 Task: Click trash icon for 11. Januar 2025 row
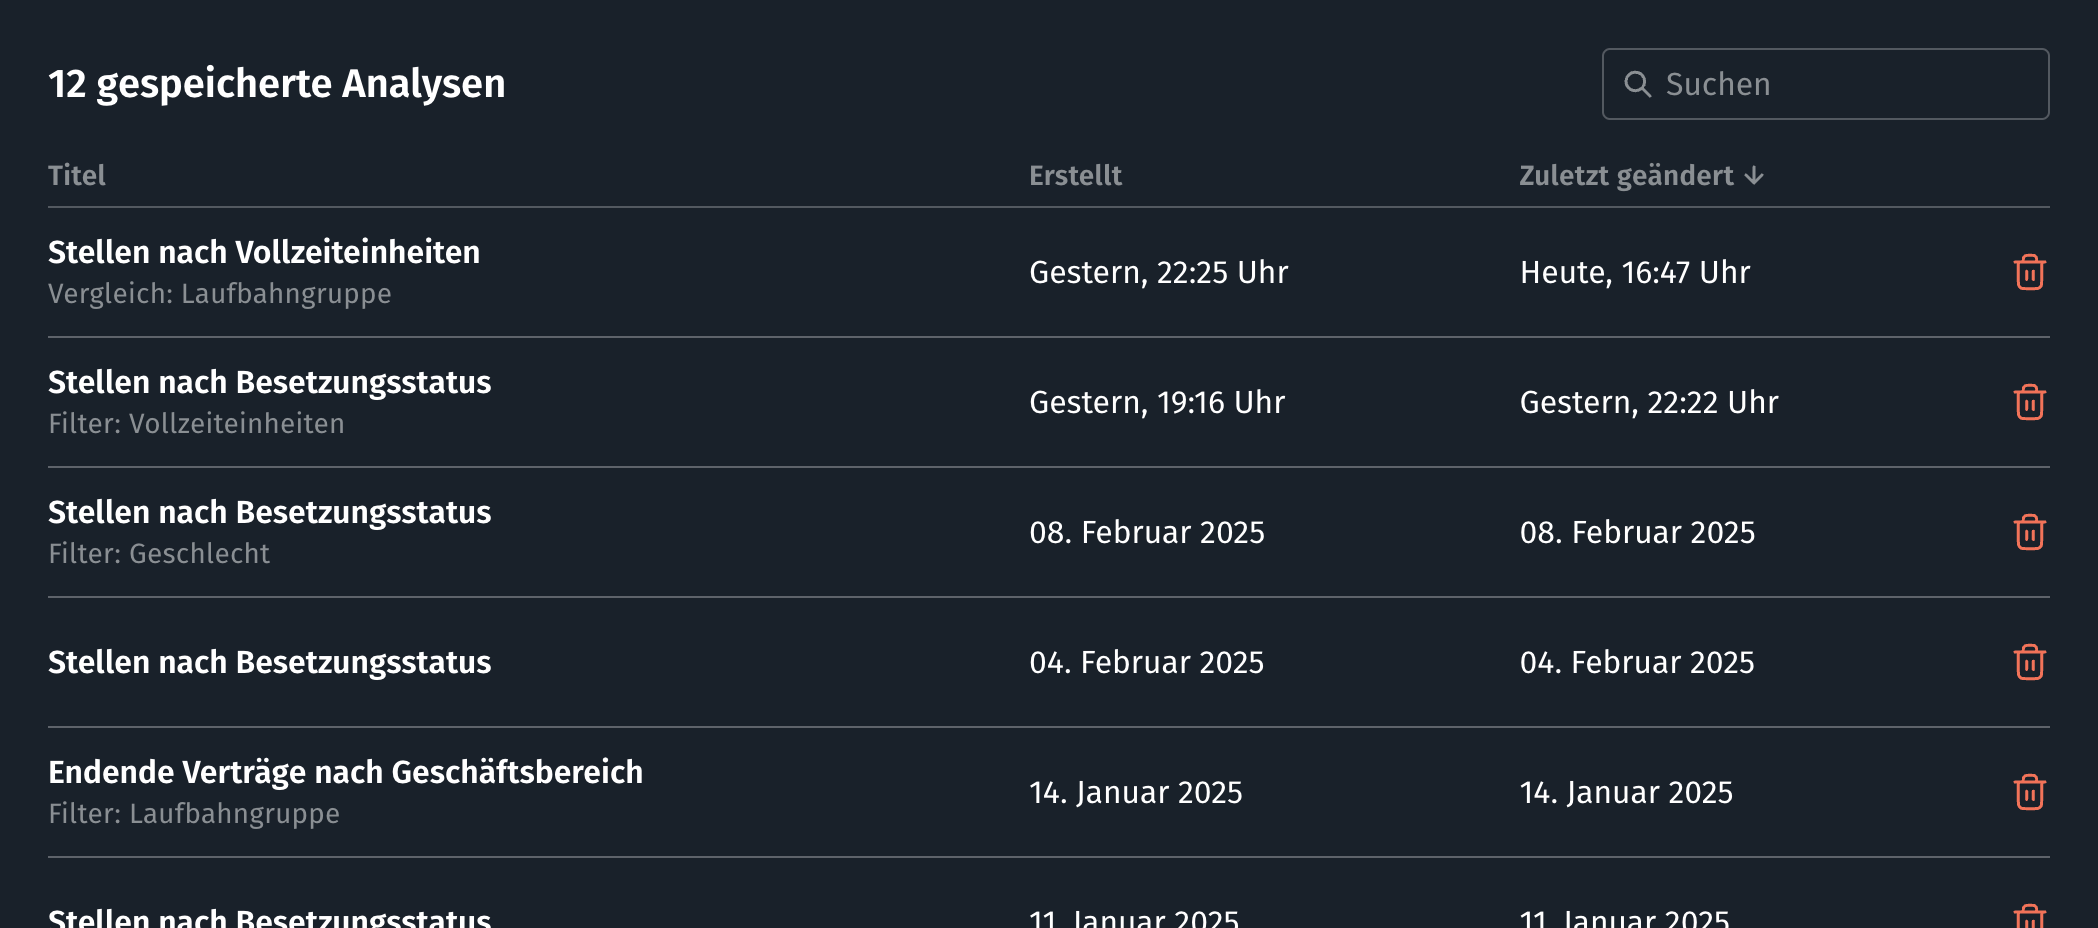tap(2029, 916)
